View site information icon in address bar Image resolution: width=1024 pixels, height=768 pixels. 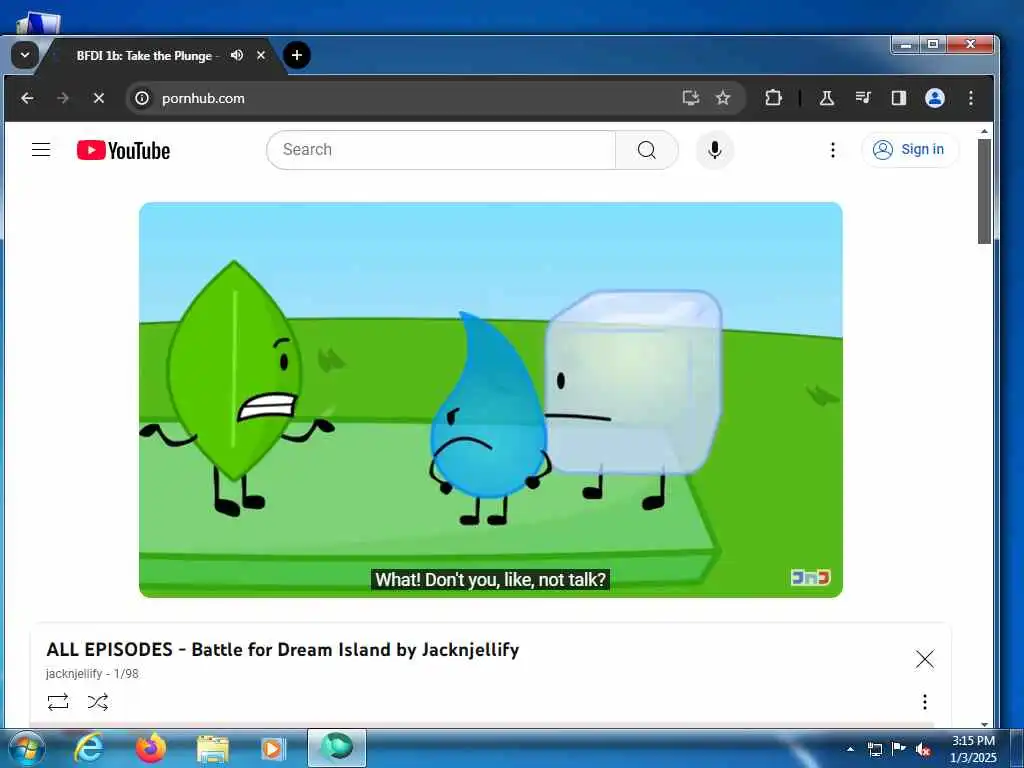[142, 98]
